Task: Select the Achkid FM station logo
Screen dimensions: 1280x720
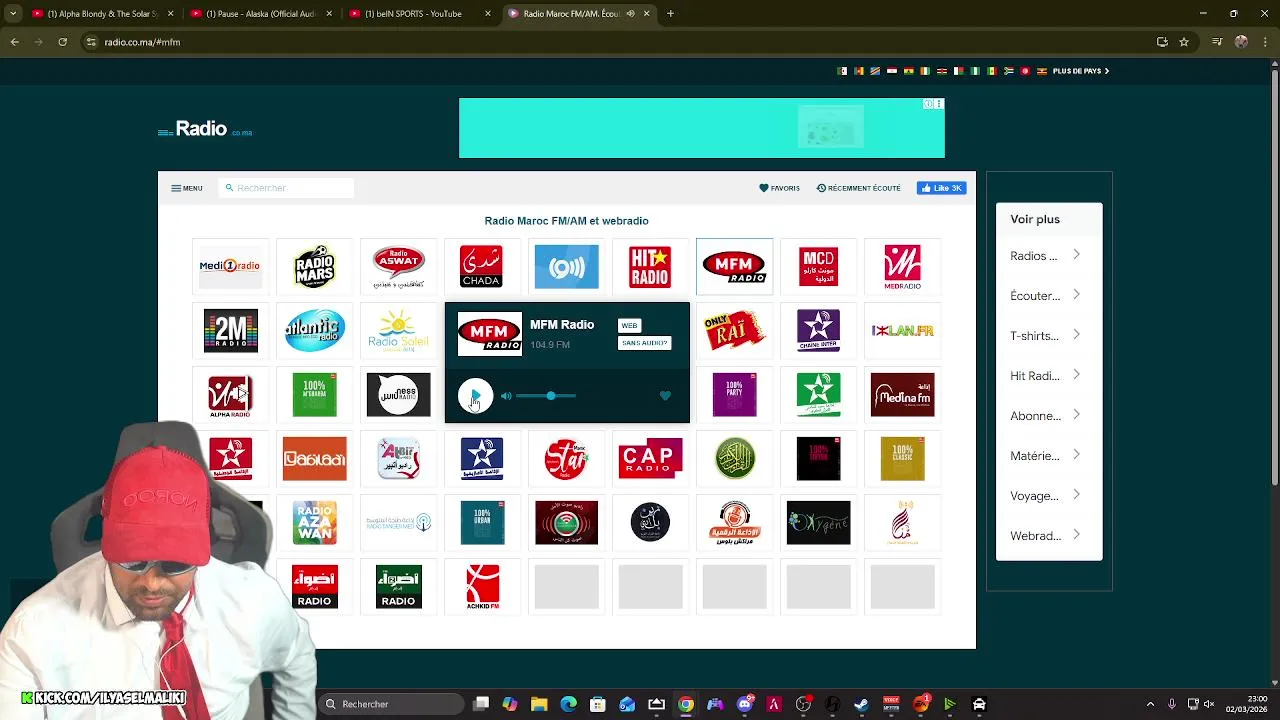Action: [x=482, y=587]
